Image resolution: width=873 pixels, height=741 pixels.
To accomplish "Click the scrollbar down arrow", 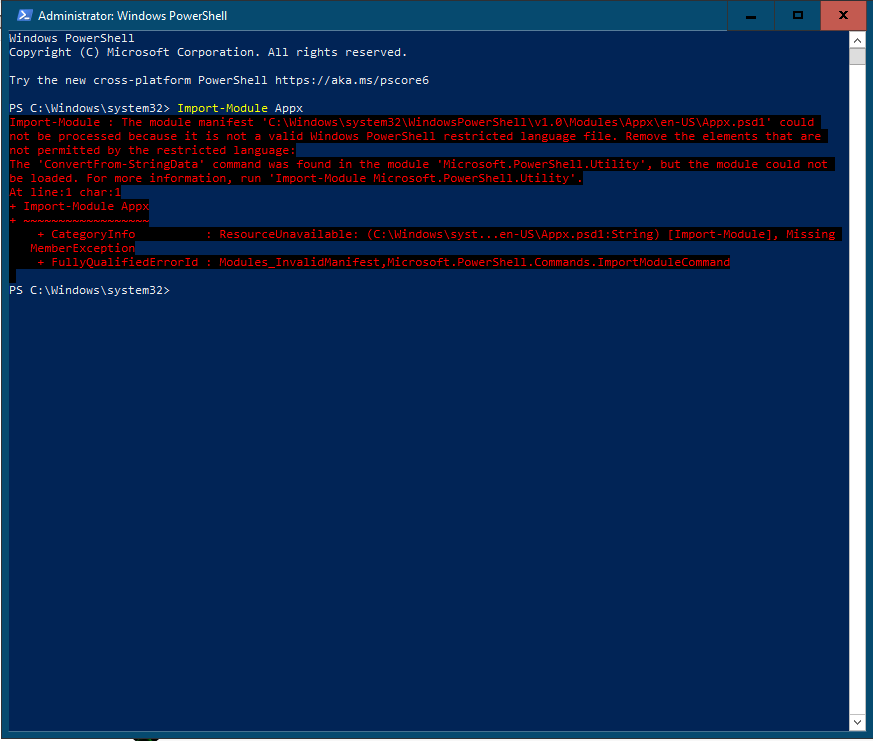I will [x=857, y=722].
